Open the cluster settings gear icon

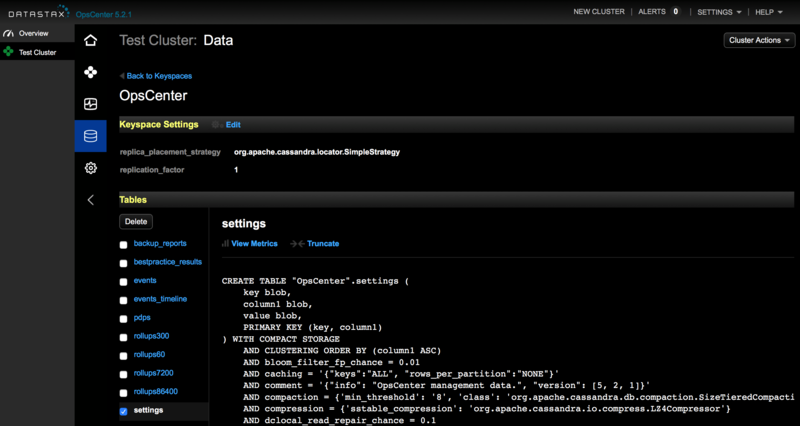point(90,168)
